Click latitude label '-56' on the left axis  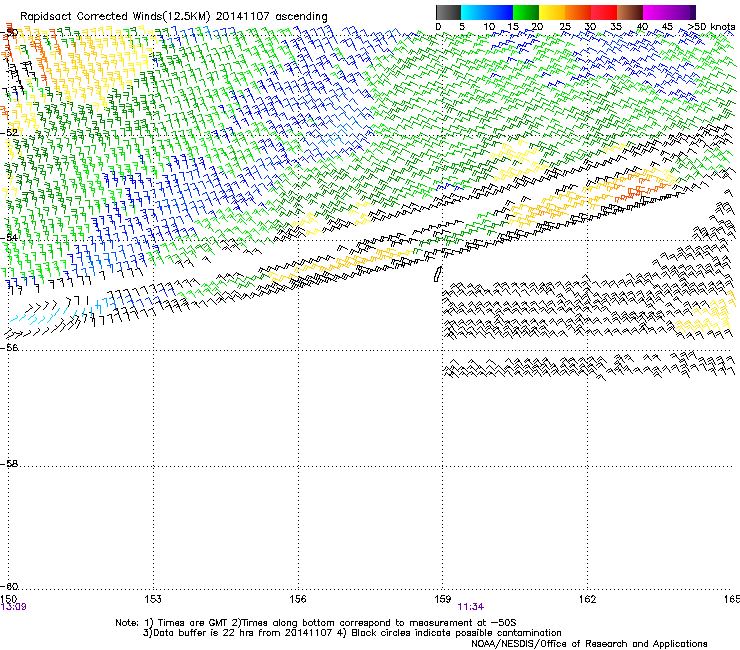(x=9, y=347)
